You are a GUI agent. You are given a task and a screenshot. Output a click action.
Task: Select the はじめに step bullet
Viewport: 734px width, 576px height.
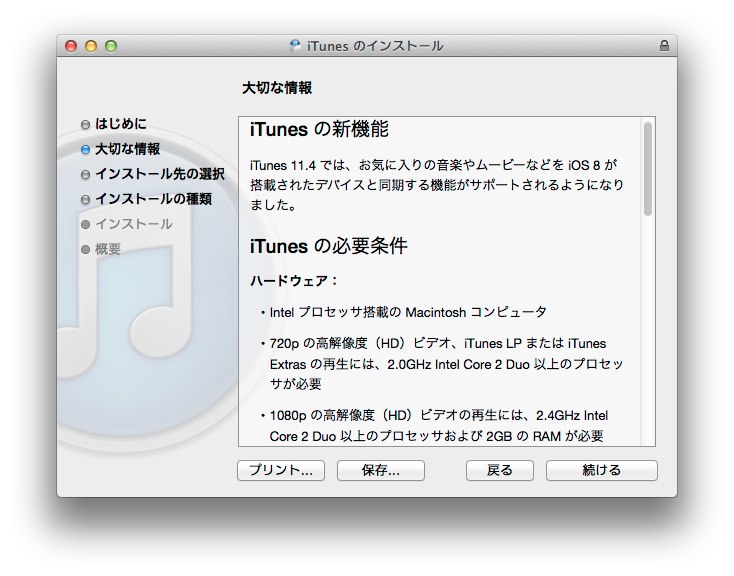point(85,125)
